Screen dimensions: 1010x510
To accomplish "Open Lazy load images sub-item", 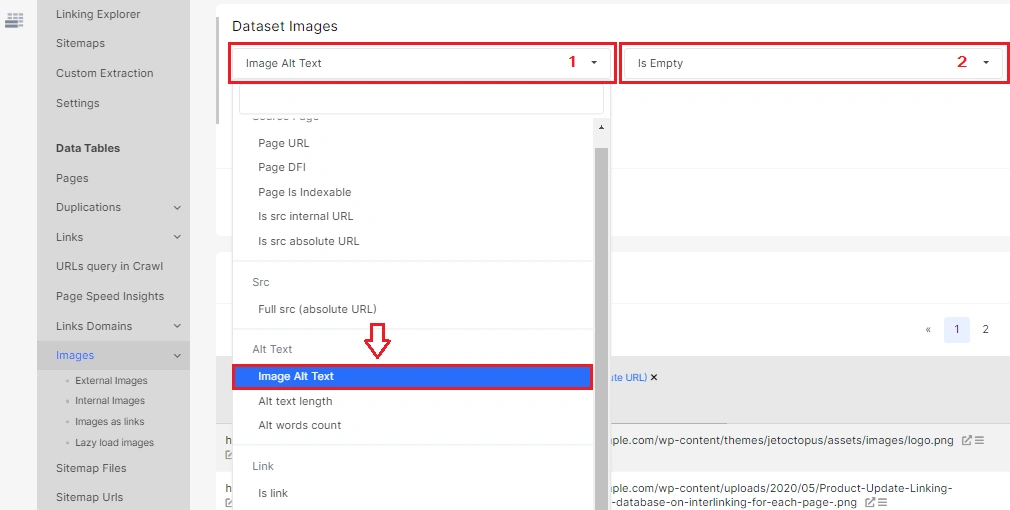I will pos(114,443).
